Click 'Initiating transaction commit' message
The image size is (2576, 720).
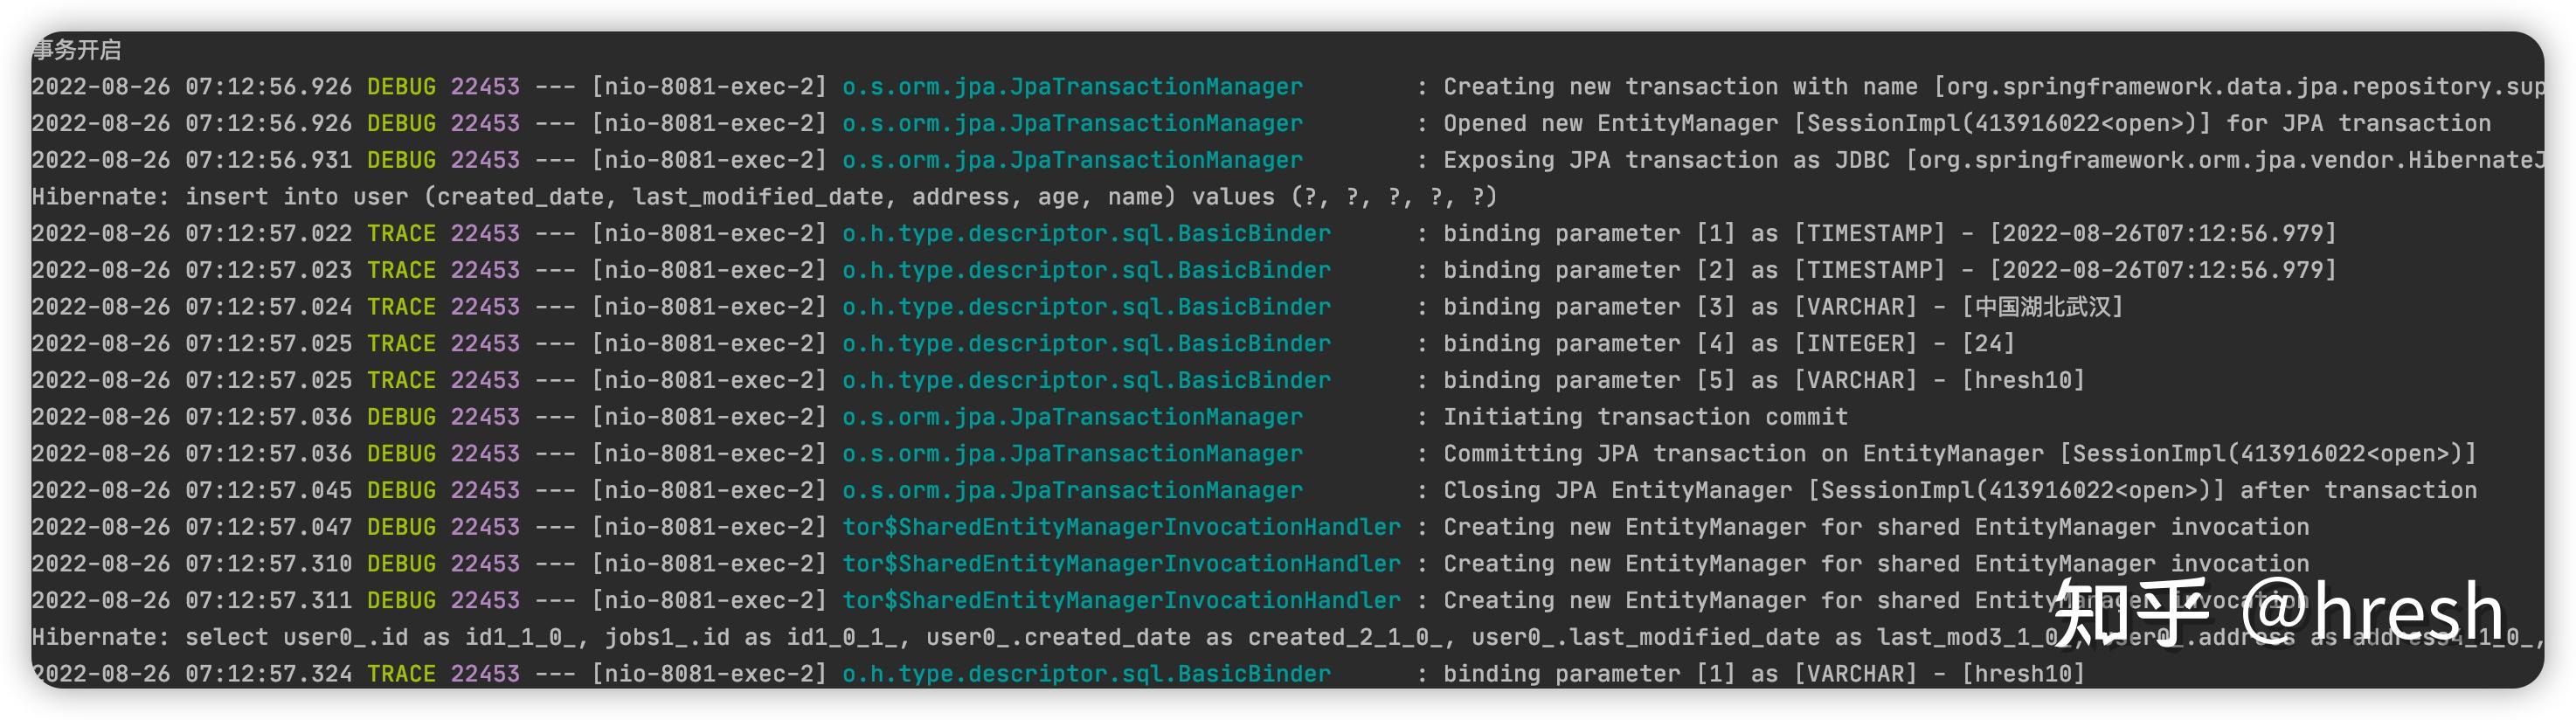[1645, 417]
